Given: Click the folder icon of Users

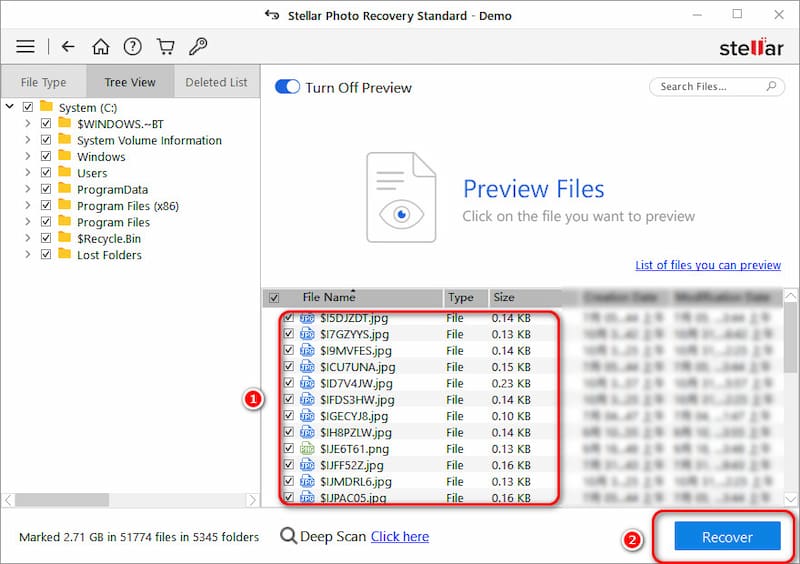Looking at the screenshot, I should coord(64,171).
